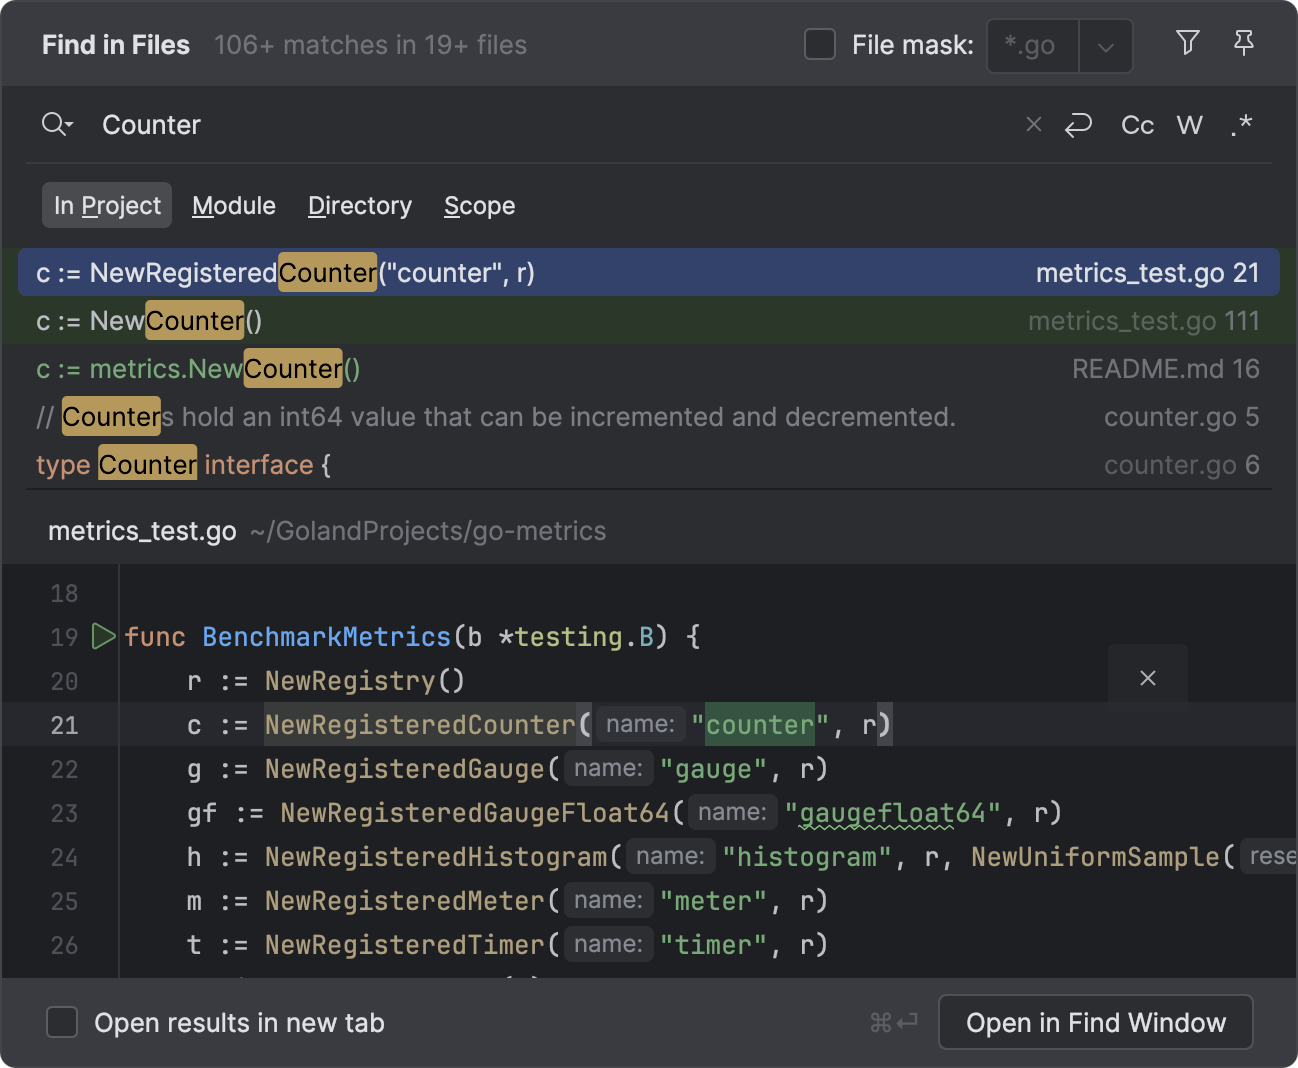This screenshot has width=1298, height=1068.
Task: Switch search scope to Directory
Action: (x=359, y=205)
